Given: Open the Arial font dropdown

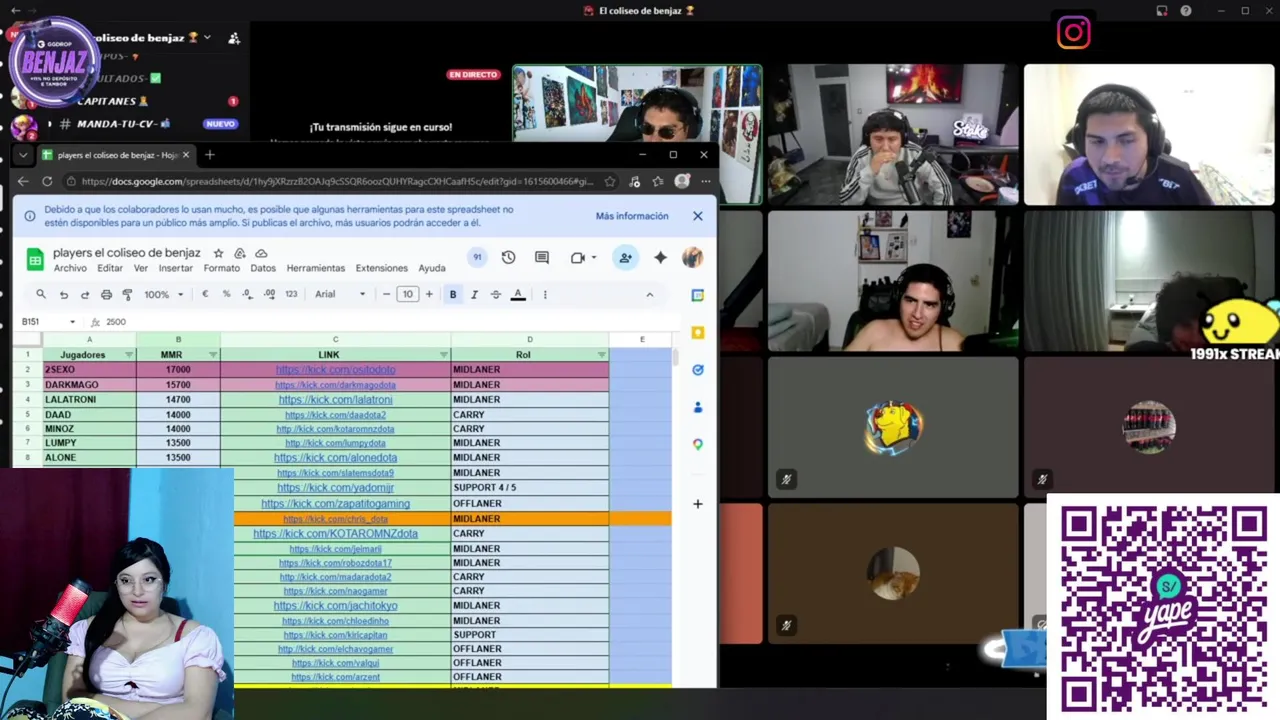Looking at the screenshot, I should [x=340, y=294].
